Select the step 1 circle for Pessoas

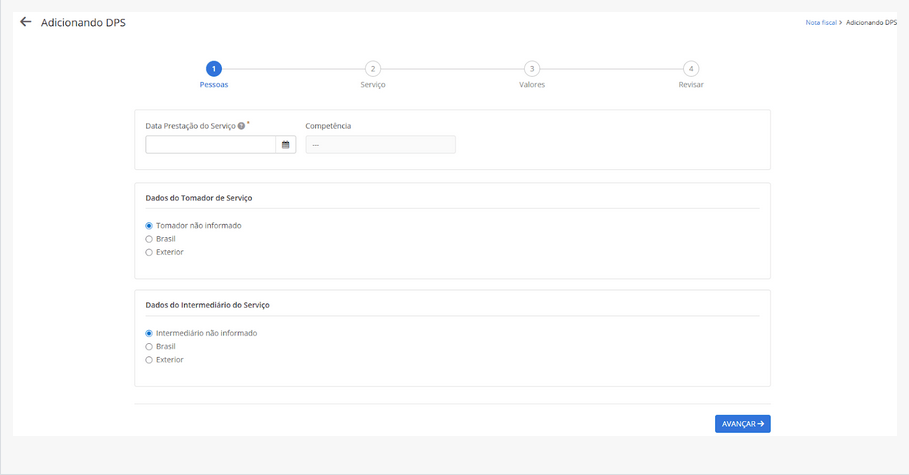213,68
